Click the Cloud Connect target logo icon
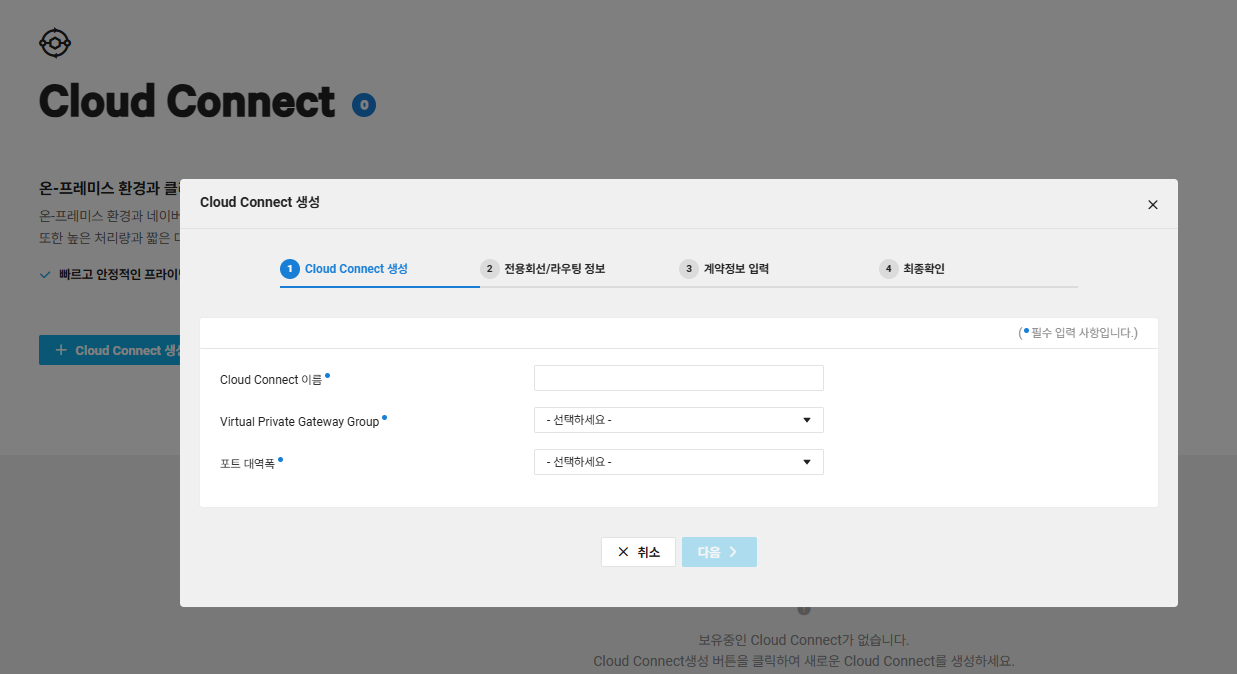Viewport: 1237px width, 674px height. (55, 42)
